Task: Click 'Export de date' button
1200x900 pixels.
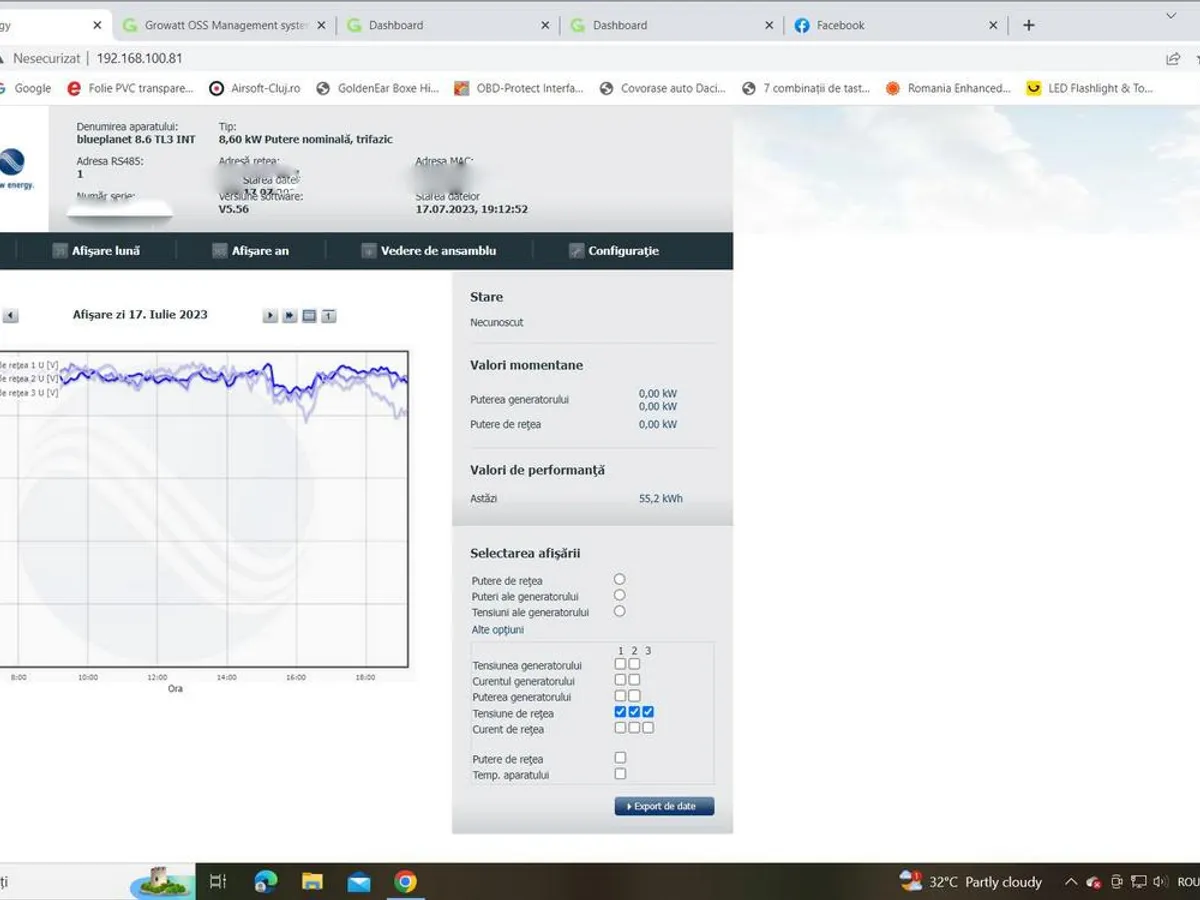Action: point(664,806)
